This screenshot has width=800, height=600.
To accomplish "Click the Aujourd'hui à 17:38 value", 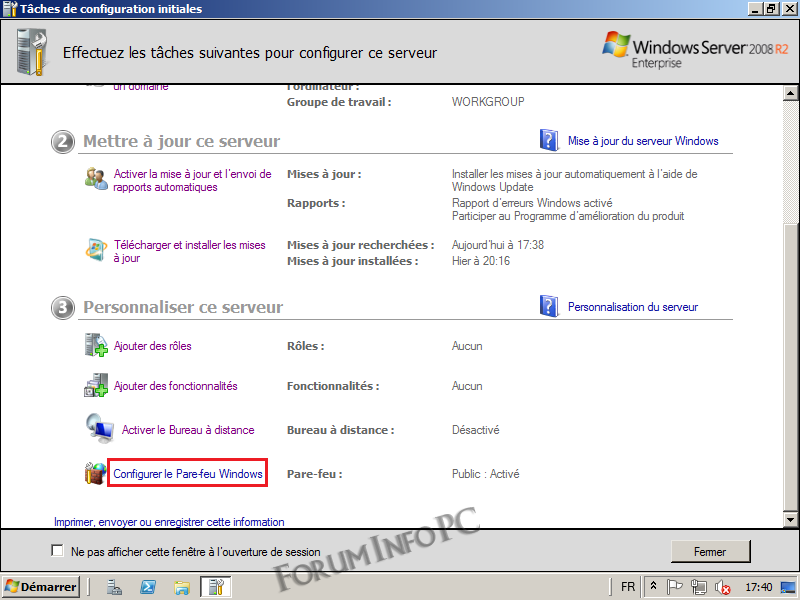I will point(497,245).
